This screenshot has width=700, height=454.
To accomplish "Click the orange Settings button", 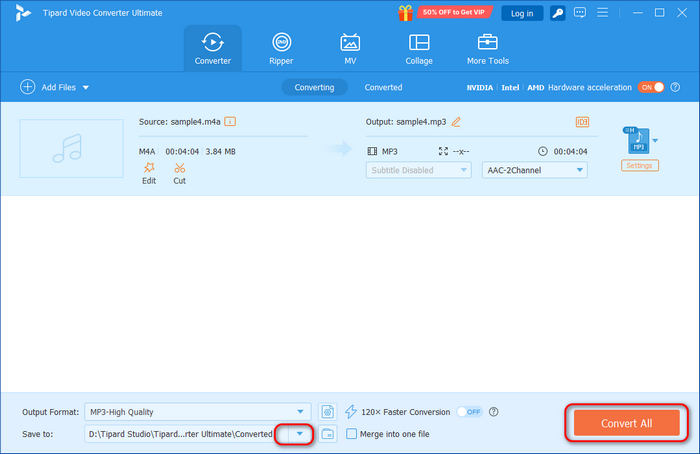I will [x=639, y=166].
